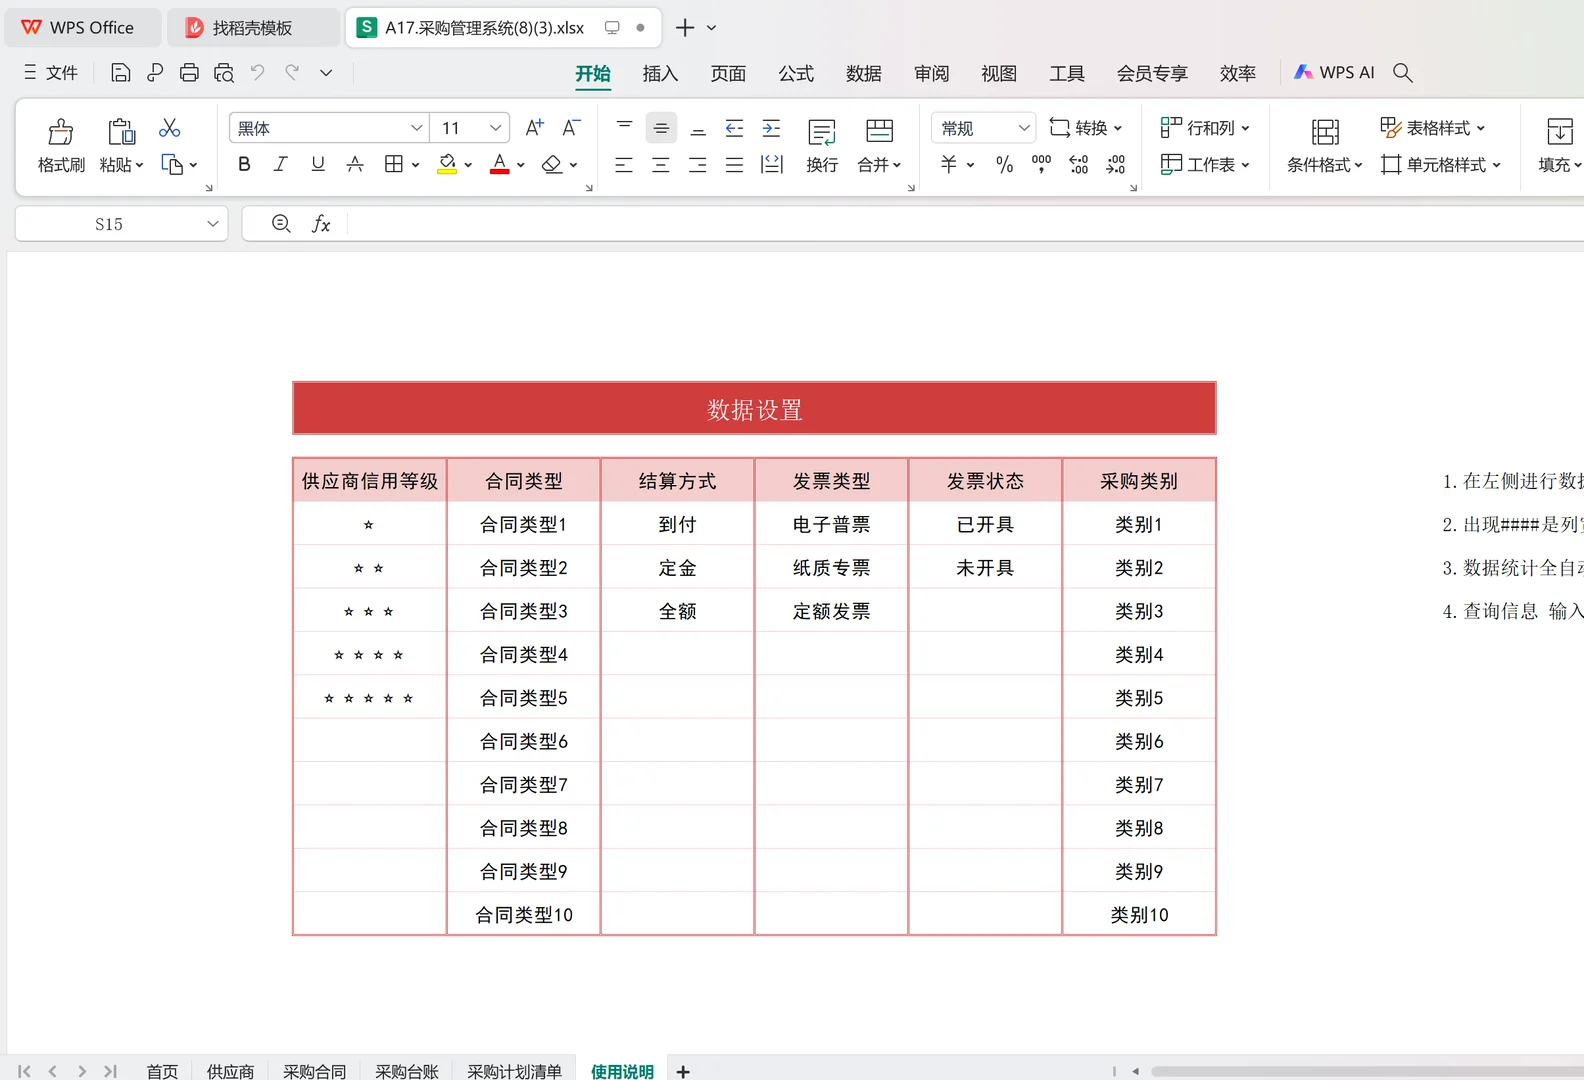Decrease font size with A- icon
The width and height of the screenshot is (1584, 1080).
[x=571, y=127]
